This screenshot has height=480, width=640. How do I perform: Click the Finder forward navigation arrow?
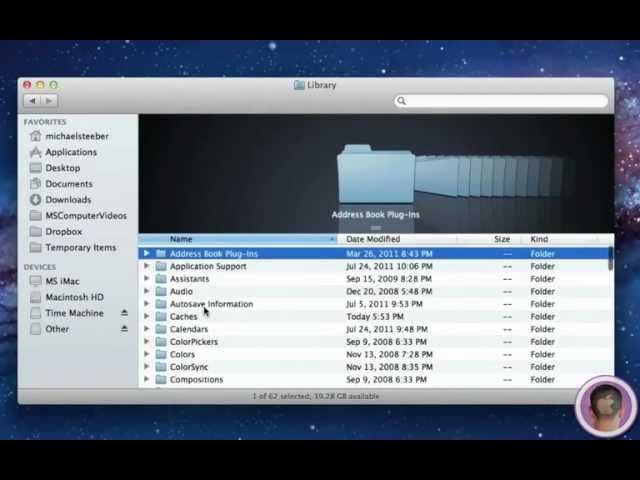click(x=48, y=101)
